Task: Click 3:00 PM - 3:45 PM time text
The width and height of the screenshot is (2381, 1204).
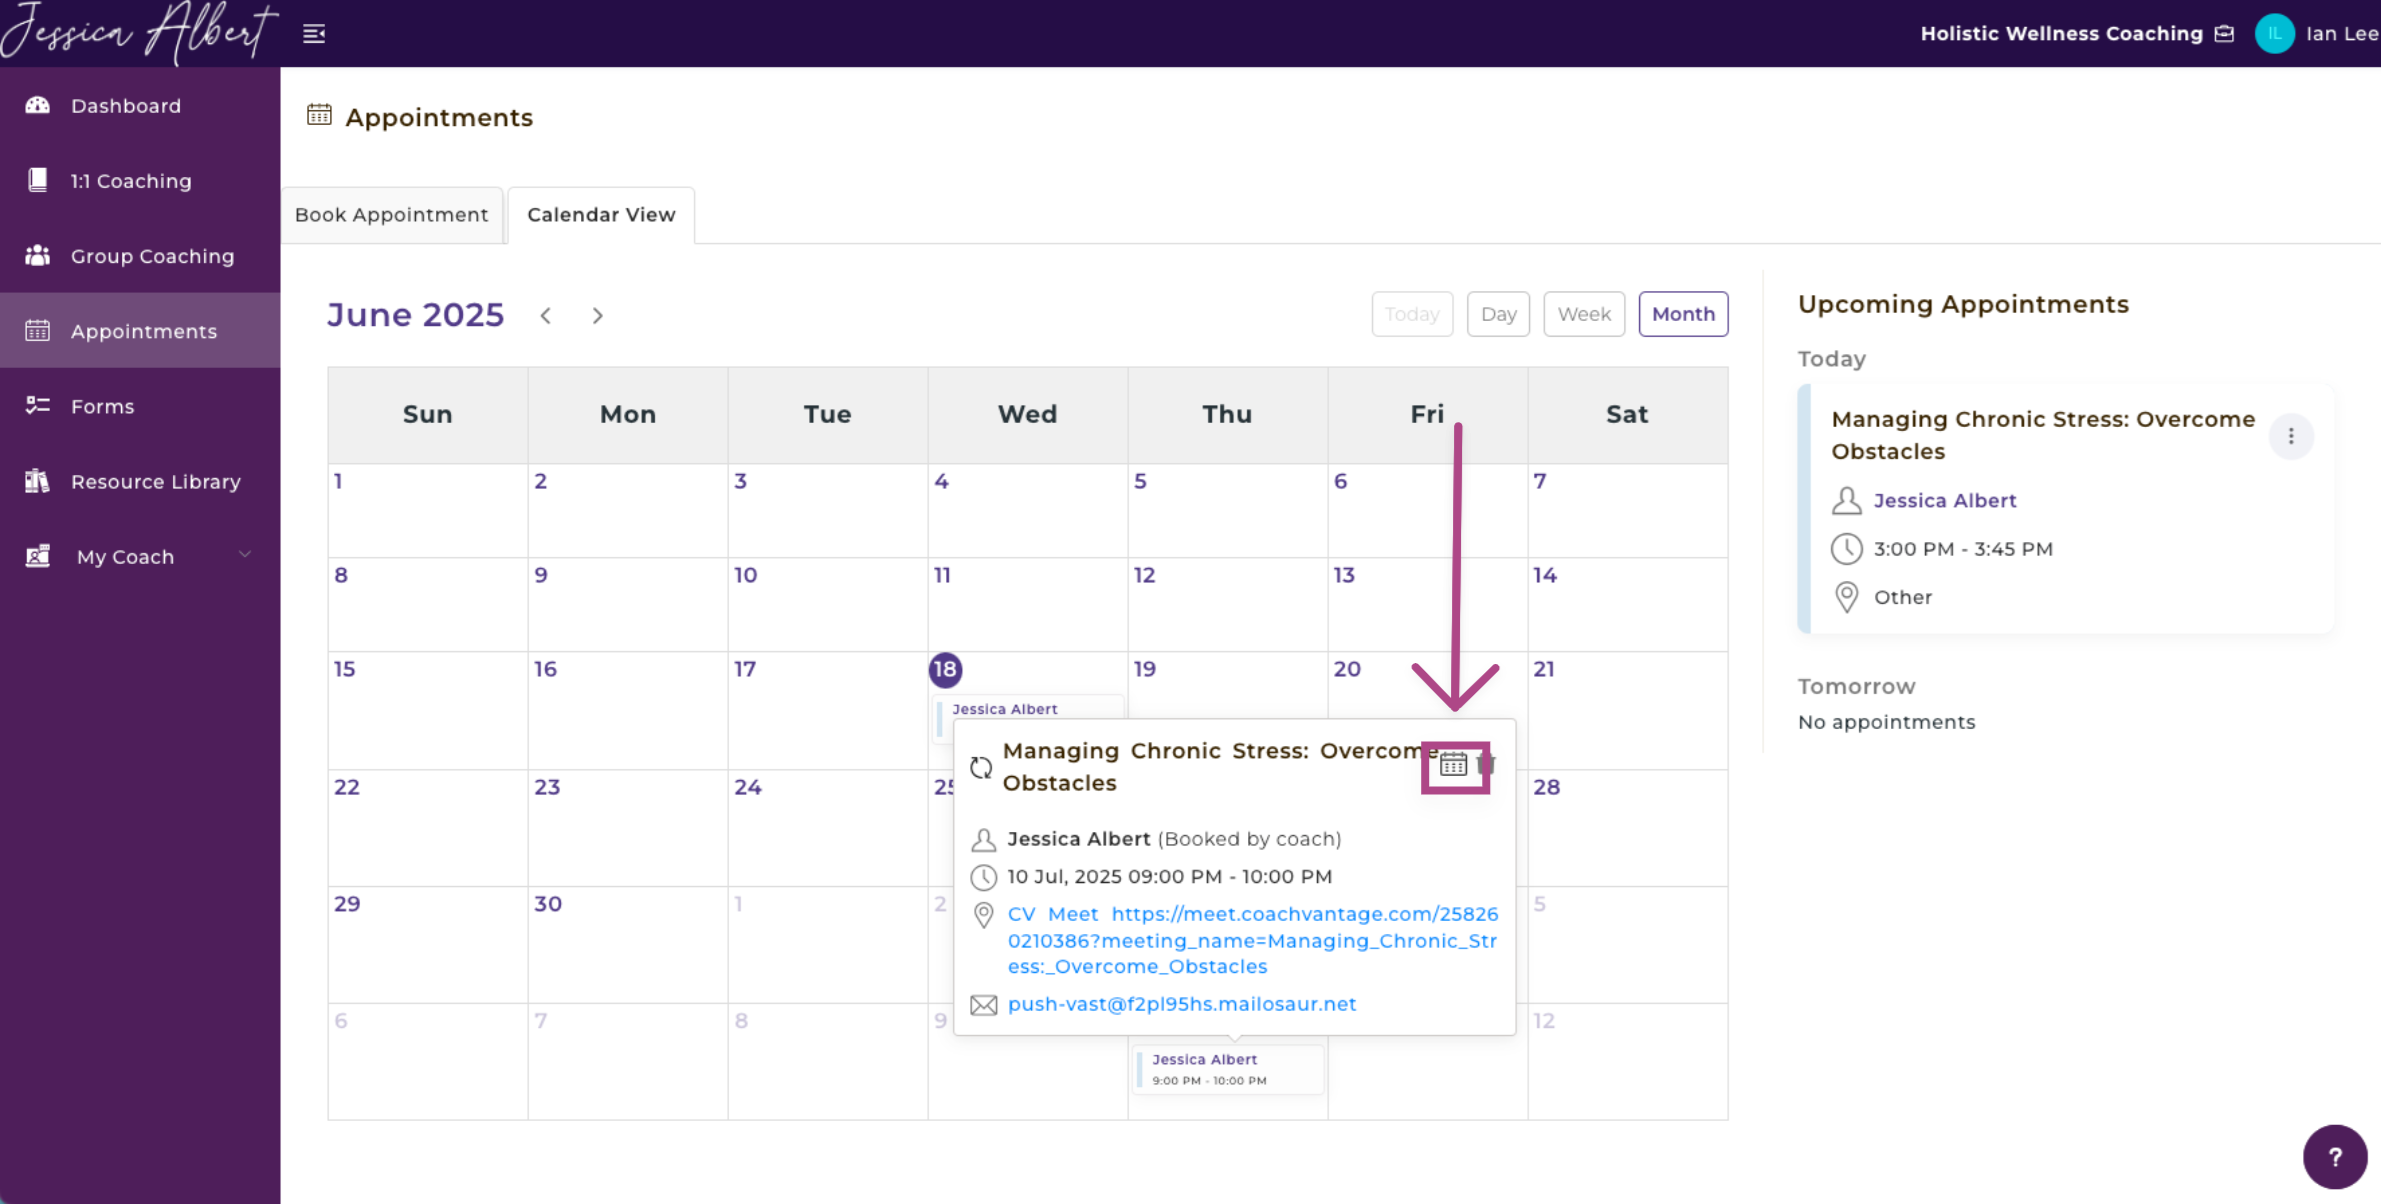Action: pyautogui.click(x=1963, y=549)
